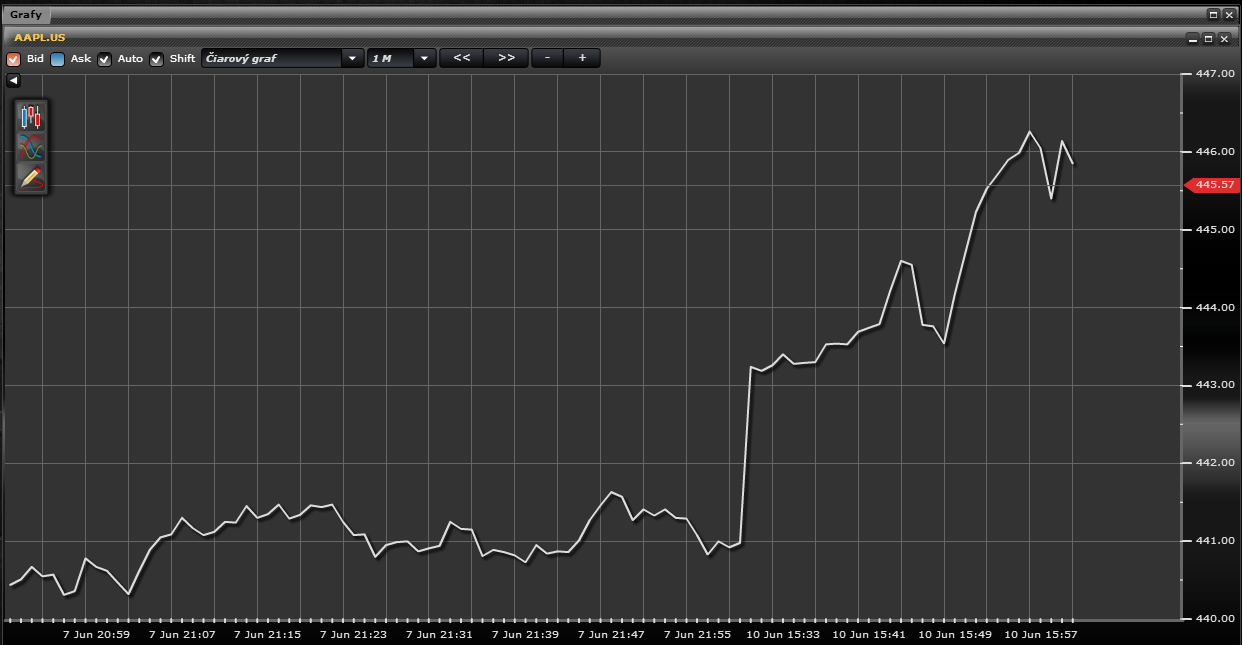Click the 7 Jun 21:39 time label

526,634
